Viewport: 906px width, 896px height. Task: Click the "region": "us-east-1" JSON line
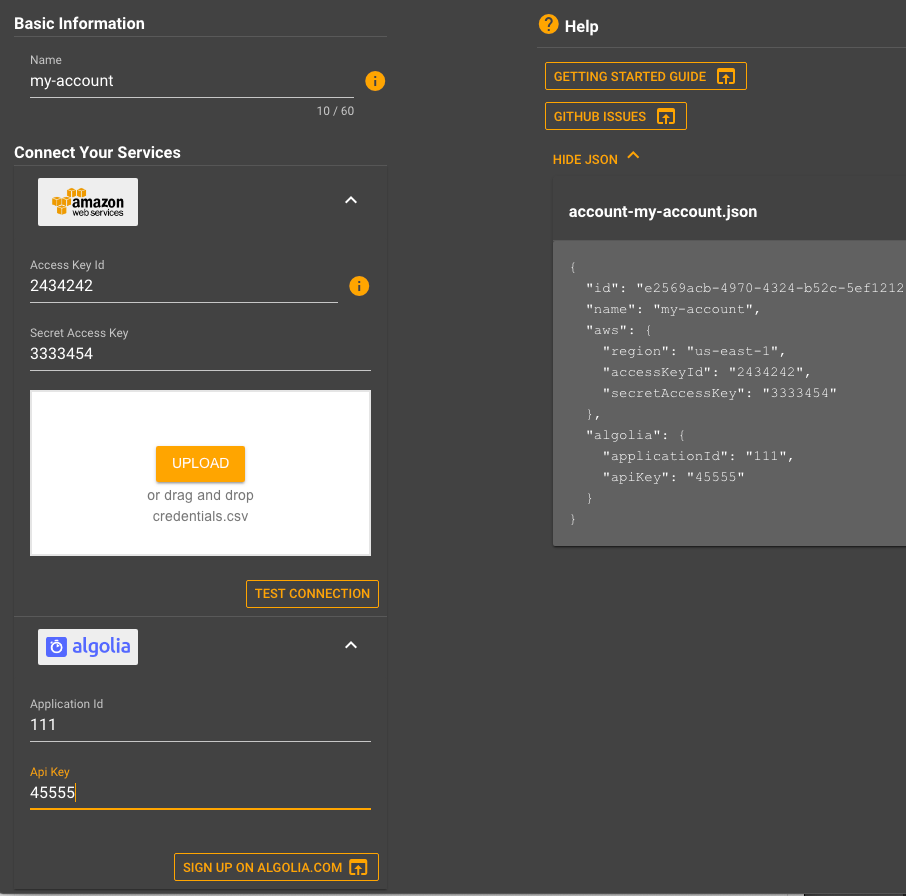pyautogui.click(x=694, y=351)
